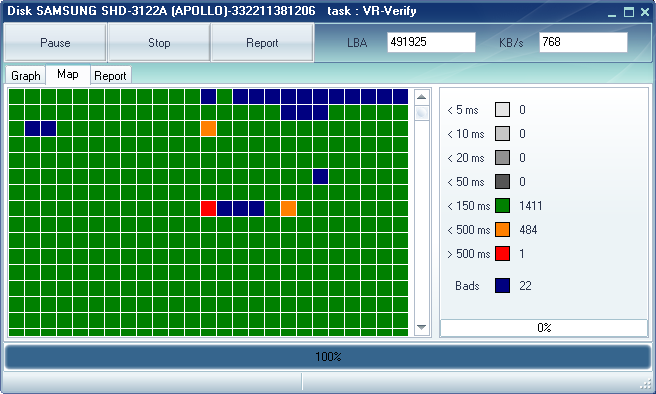Click the < 10 ms legend swatch
The image size is (656, 394).
point(502,134)
